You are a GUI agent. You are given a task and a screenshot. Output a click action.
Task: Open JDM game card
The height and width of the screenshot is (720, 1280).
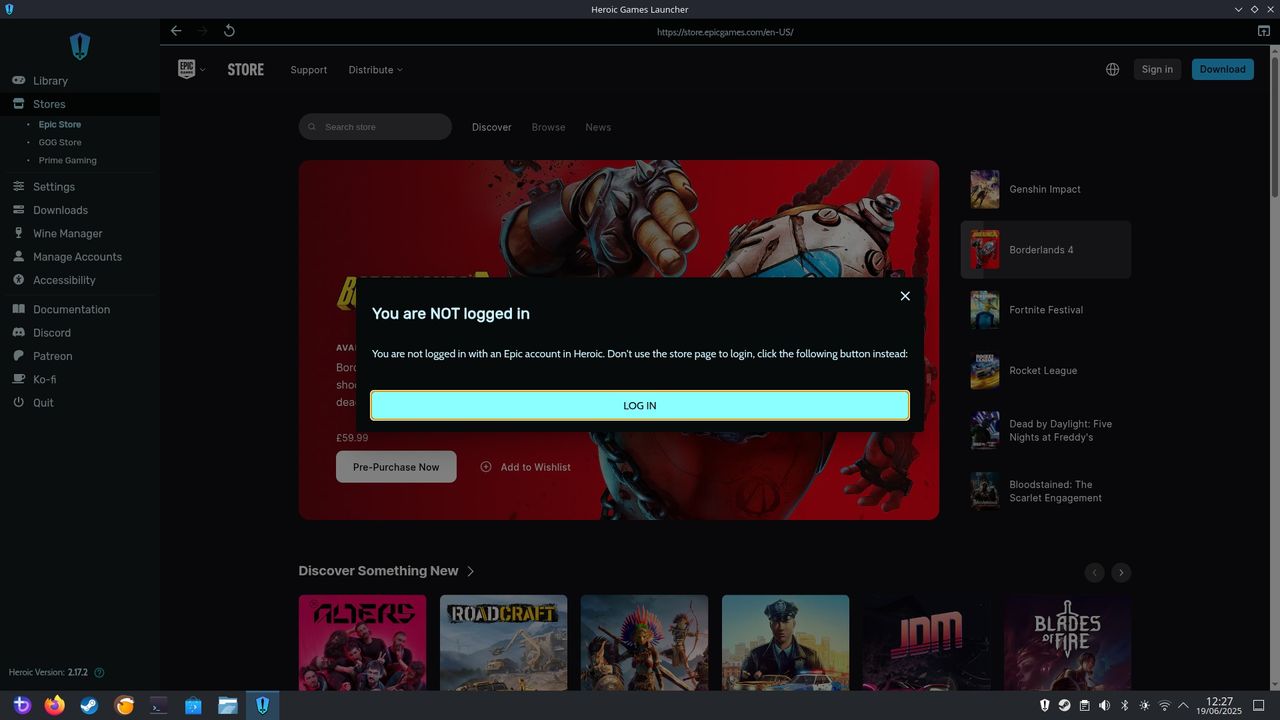tap(926, 643)
